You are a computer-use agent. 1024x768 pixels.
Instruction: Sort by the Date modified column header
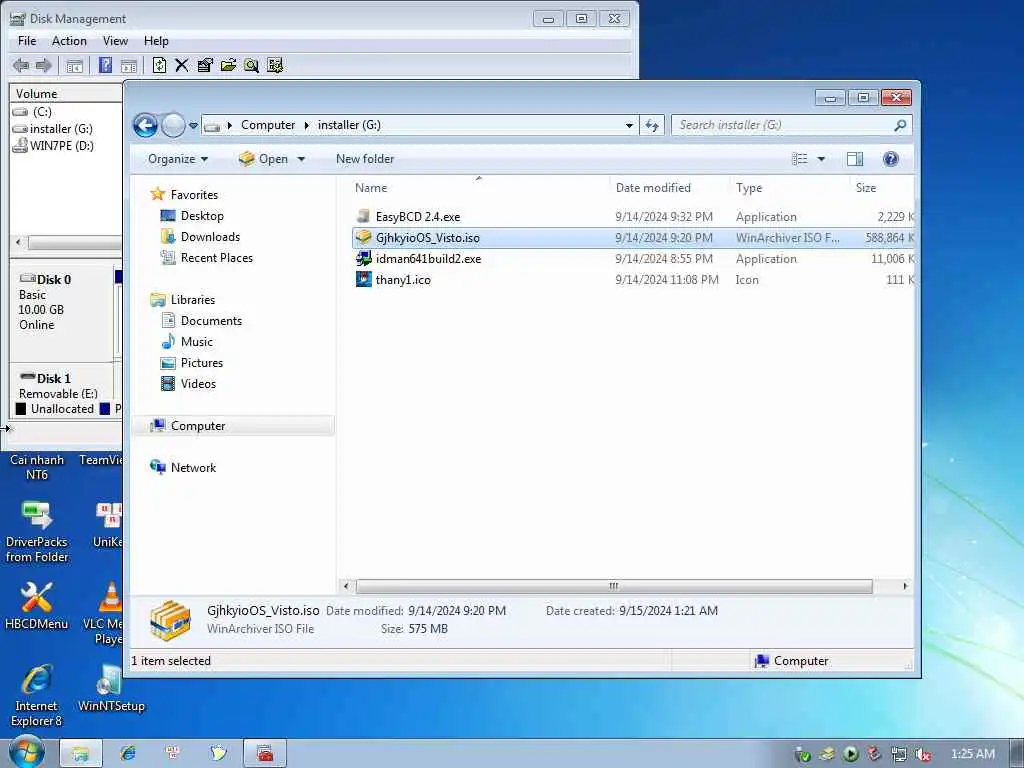point(653,188)
